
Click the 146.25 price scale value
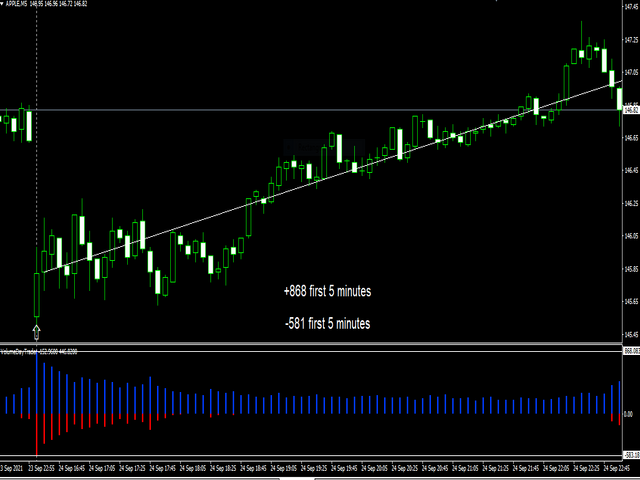631,203
